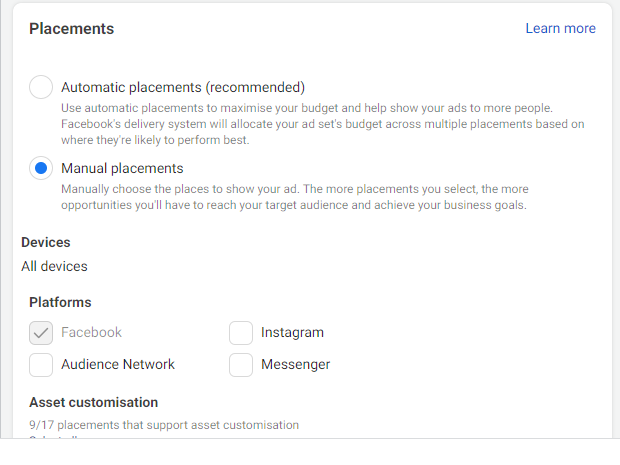
Task: Open the Learn more link
Action: coord(560,28)
